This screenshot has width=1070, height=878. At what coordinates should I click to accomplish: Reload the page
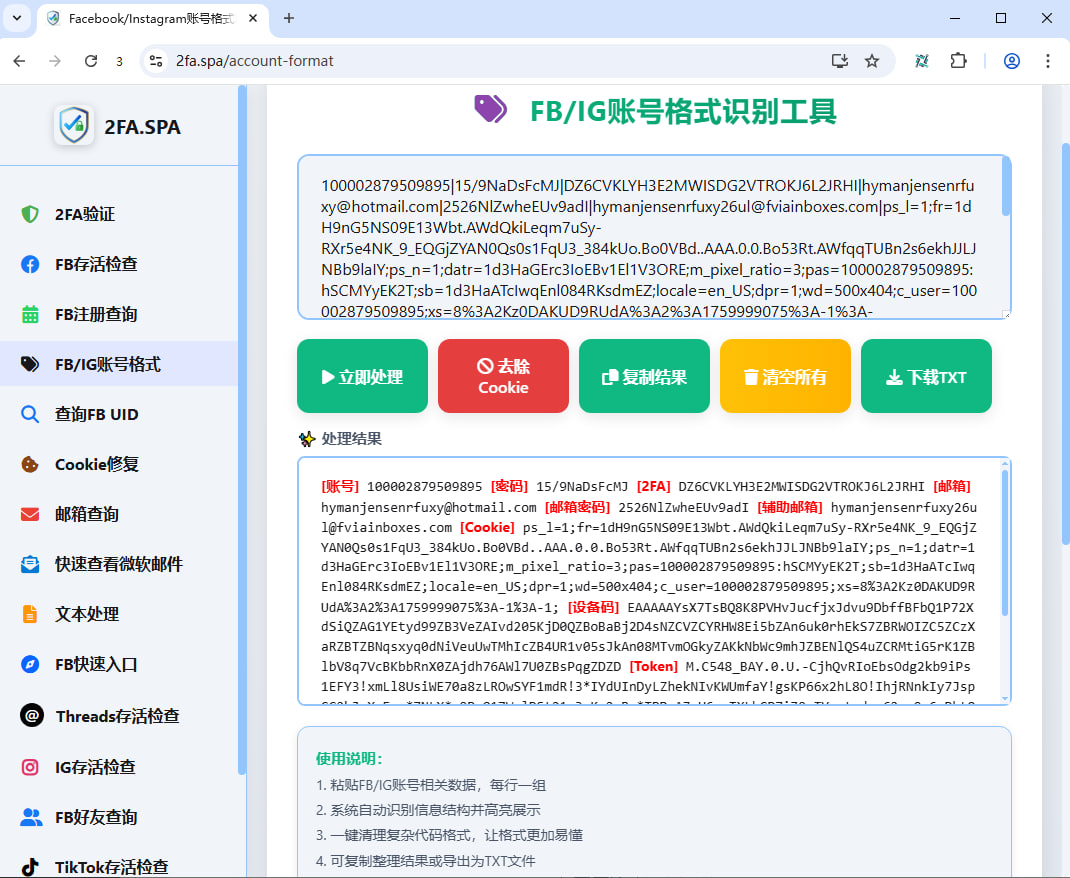click(91, 61)
